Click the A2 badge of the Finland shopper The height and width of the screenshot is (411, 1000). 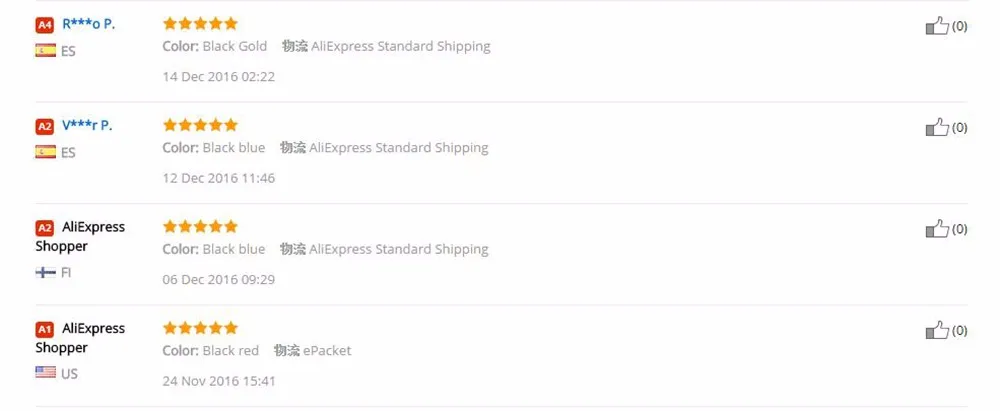click(45, 228)
